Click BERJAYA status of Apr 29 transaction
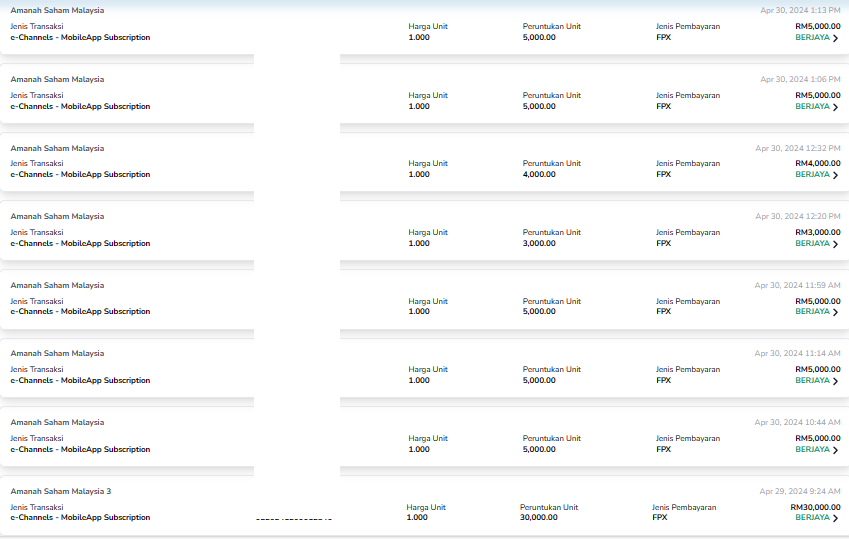 812,517
